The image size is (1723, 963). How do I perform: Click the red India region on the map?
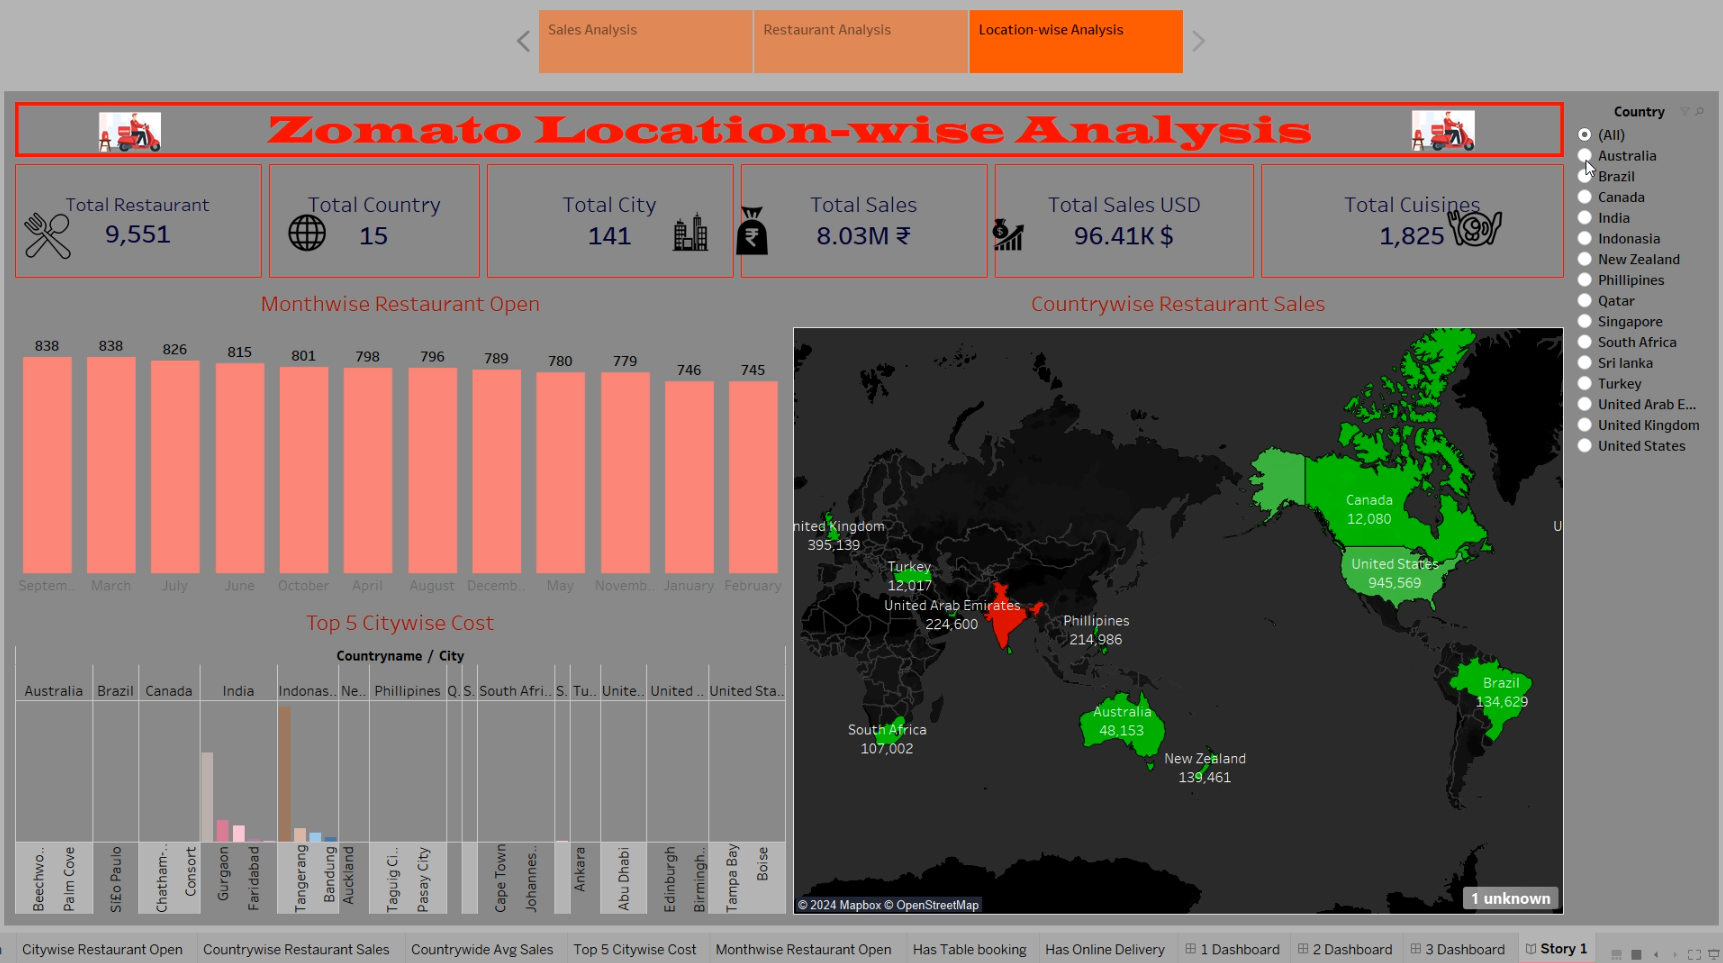[1006, 617]
